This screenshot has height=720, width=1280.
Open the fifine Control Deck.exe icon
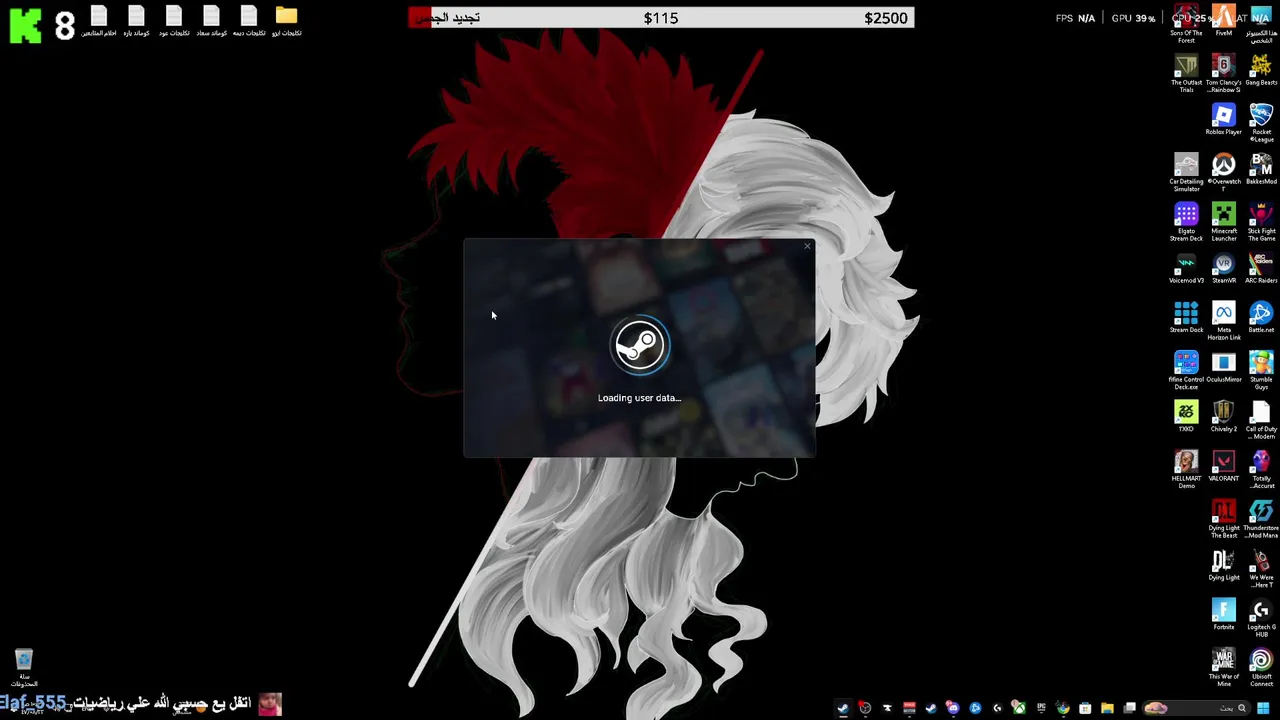(x=1186, y=370)
